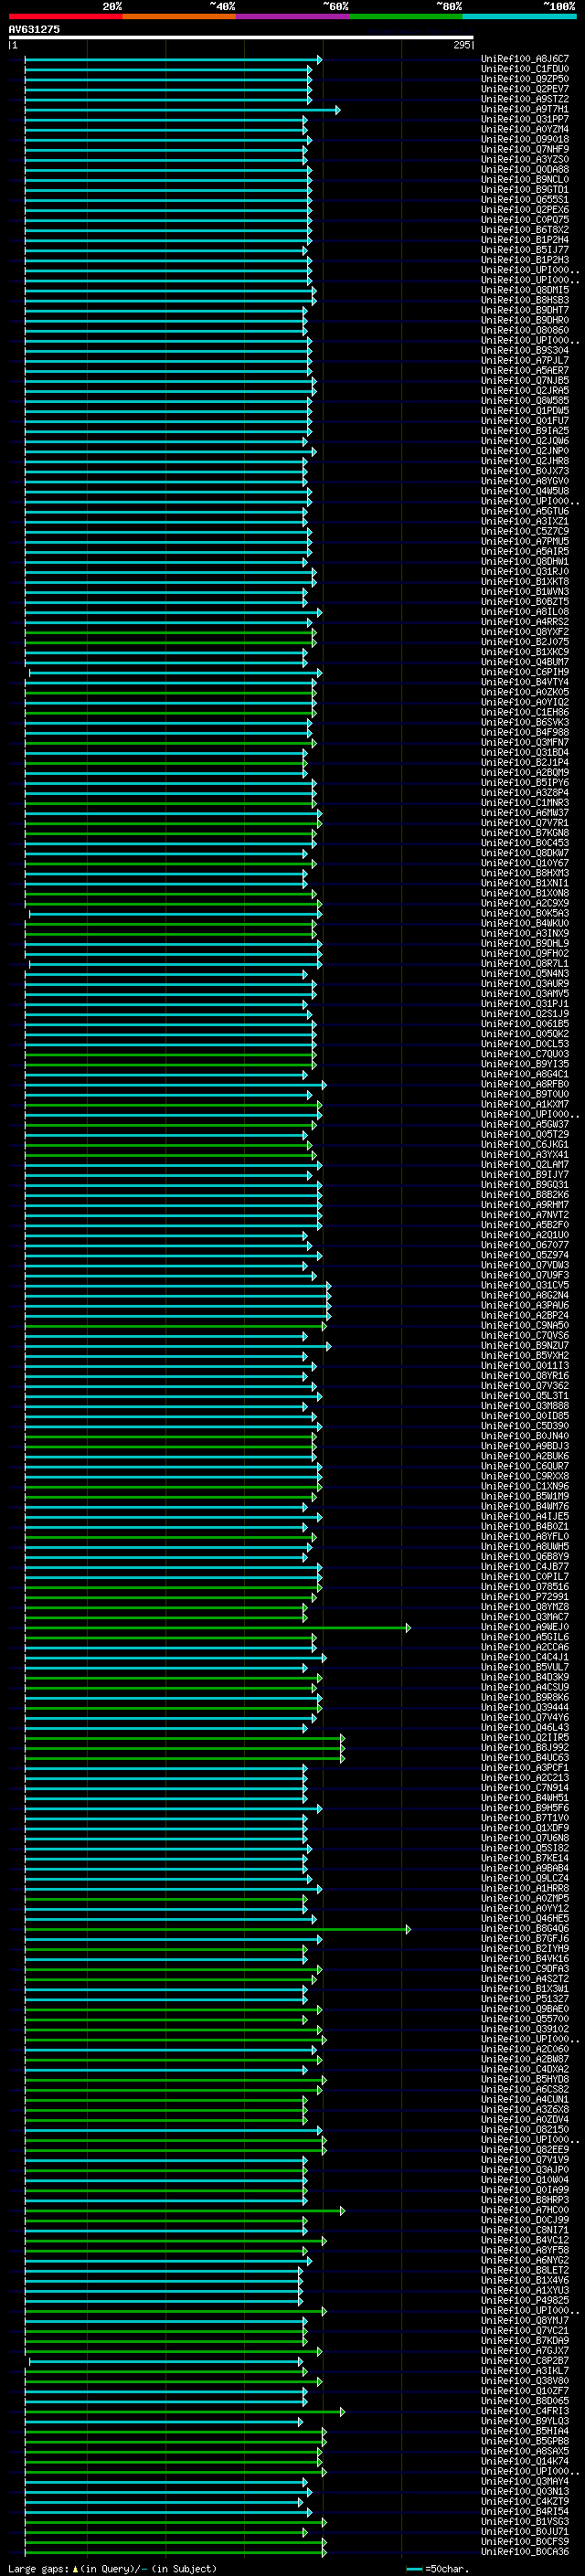Select the UniRef100_B9S304 label
The image size is (585, 2576).
click(x=525, y=350)
